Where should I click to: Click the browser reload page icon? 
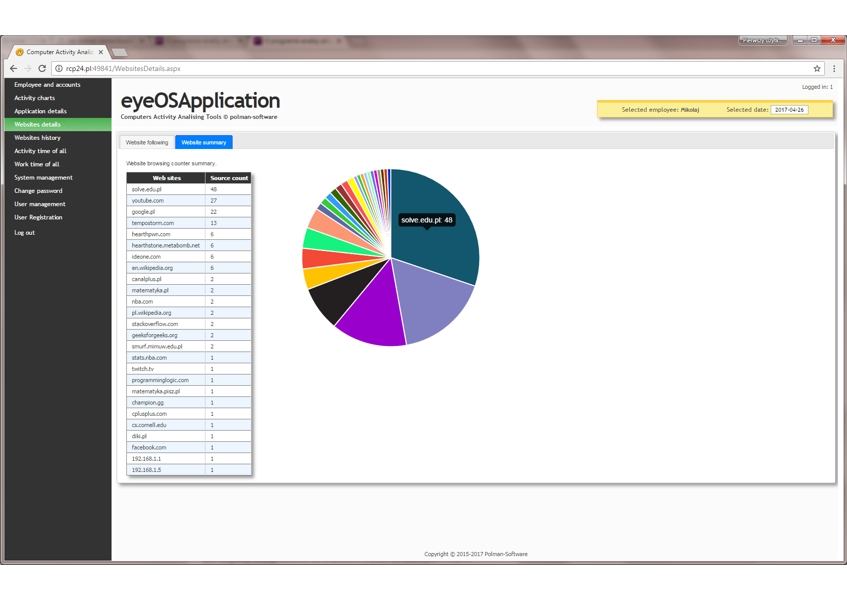[x=42, y=69]
